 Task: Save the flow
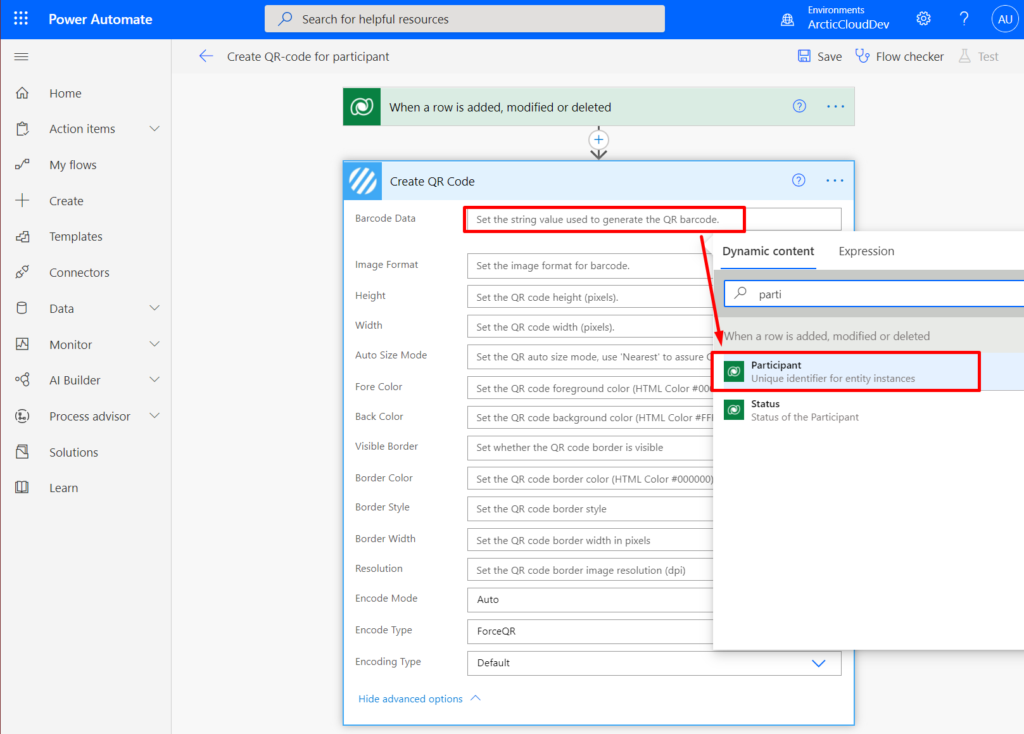[x=820, y=56]
